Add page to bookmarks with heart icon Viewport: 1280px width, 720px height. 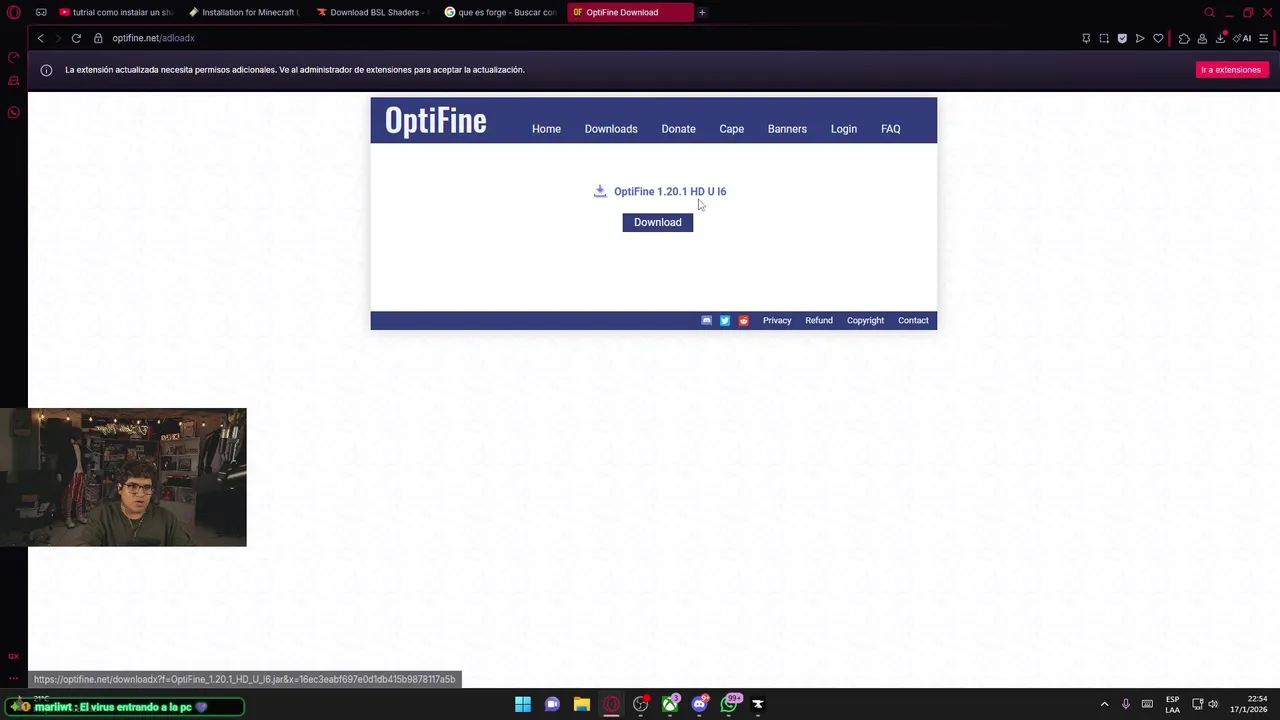coord(1158,38)
